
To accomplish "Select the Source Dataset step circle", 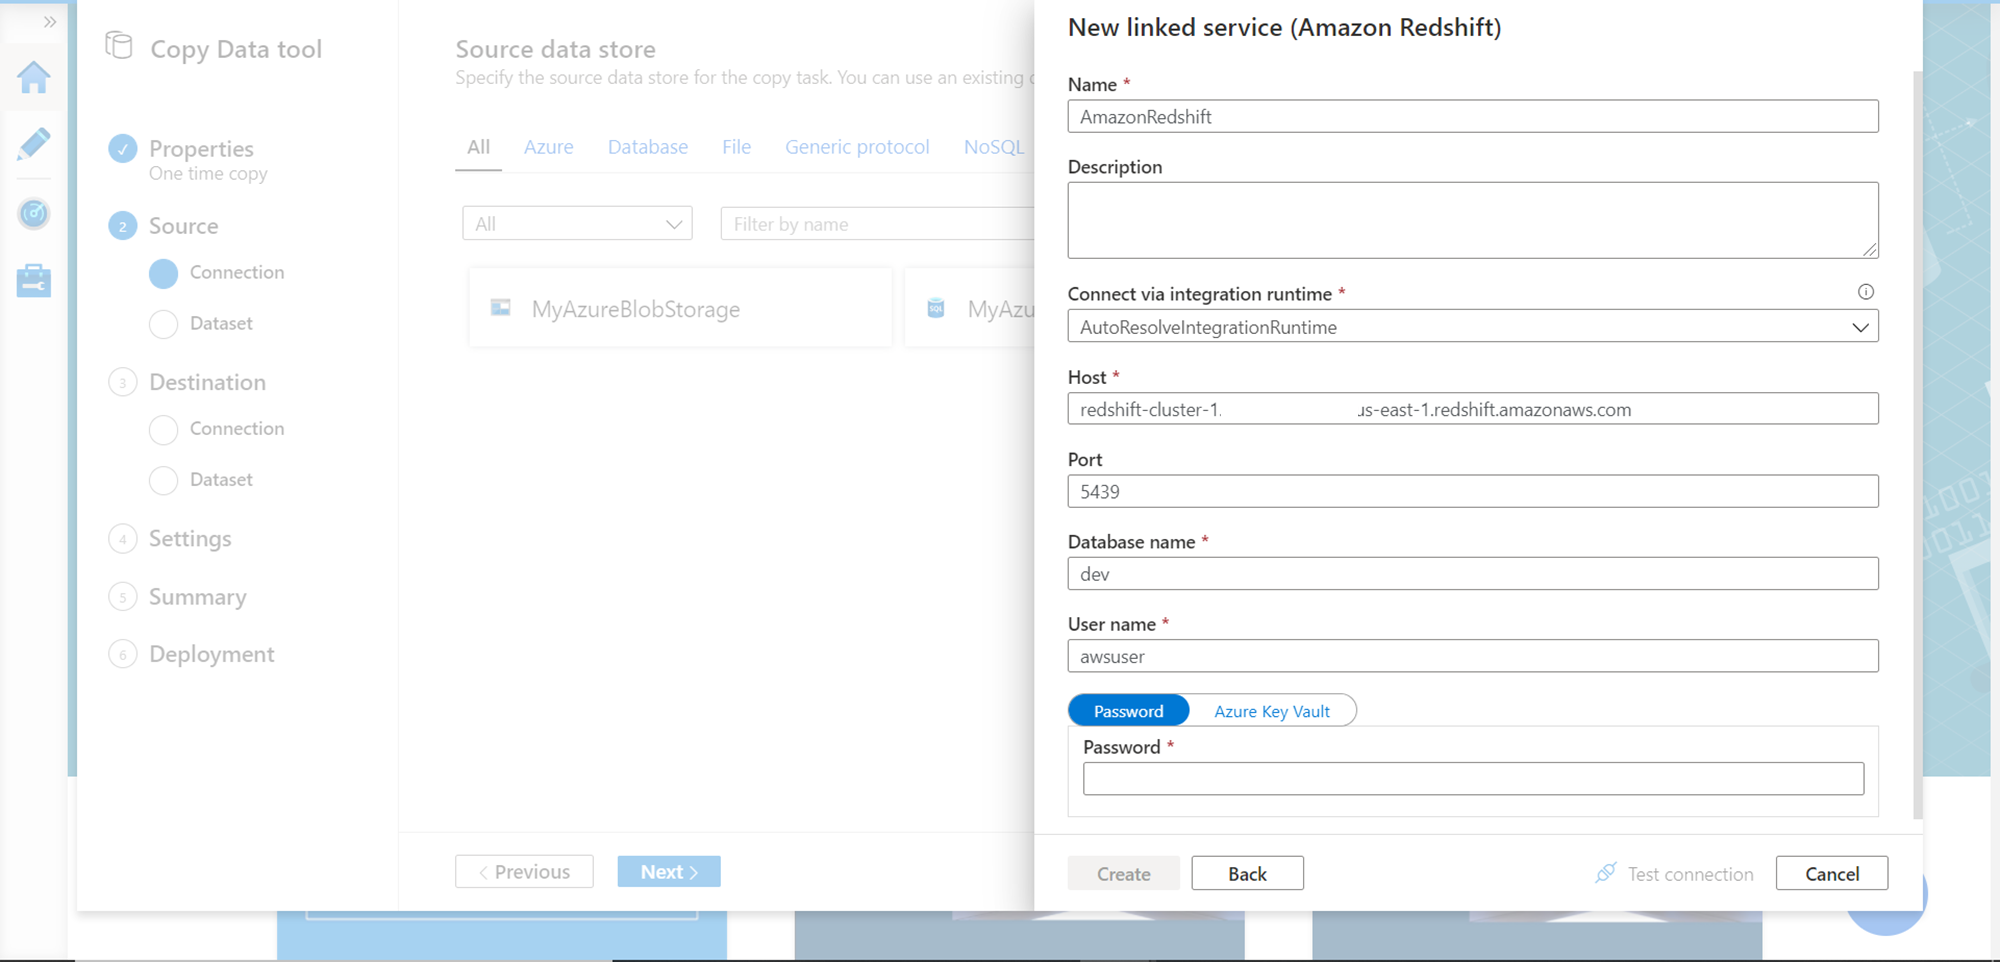I will pyautogui.click(x=163, y=324).
